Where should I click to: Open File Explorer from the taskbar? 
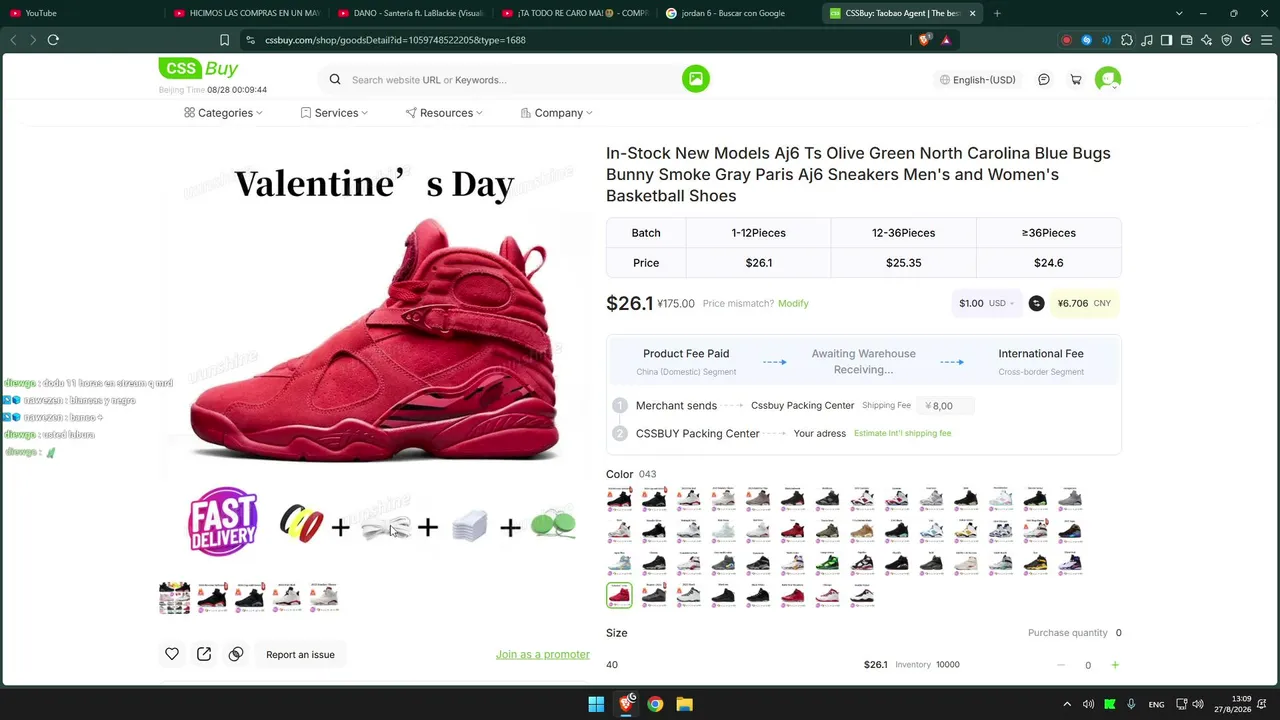(x=685, y=704)
